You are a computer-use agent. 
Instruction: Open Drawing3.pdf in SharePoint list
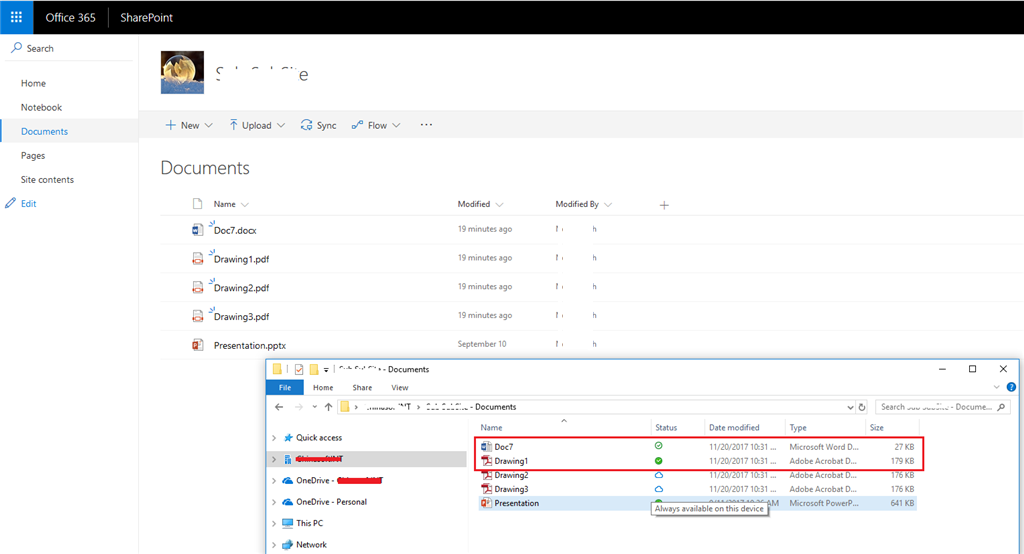click(242, 317)
